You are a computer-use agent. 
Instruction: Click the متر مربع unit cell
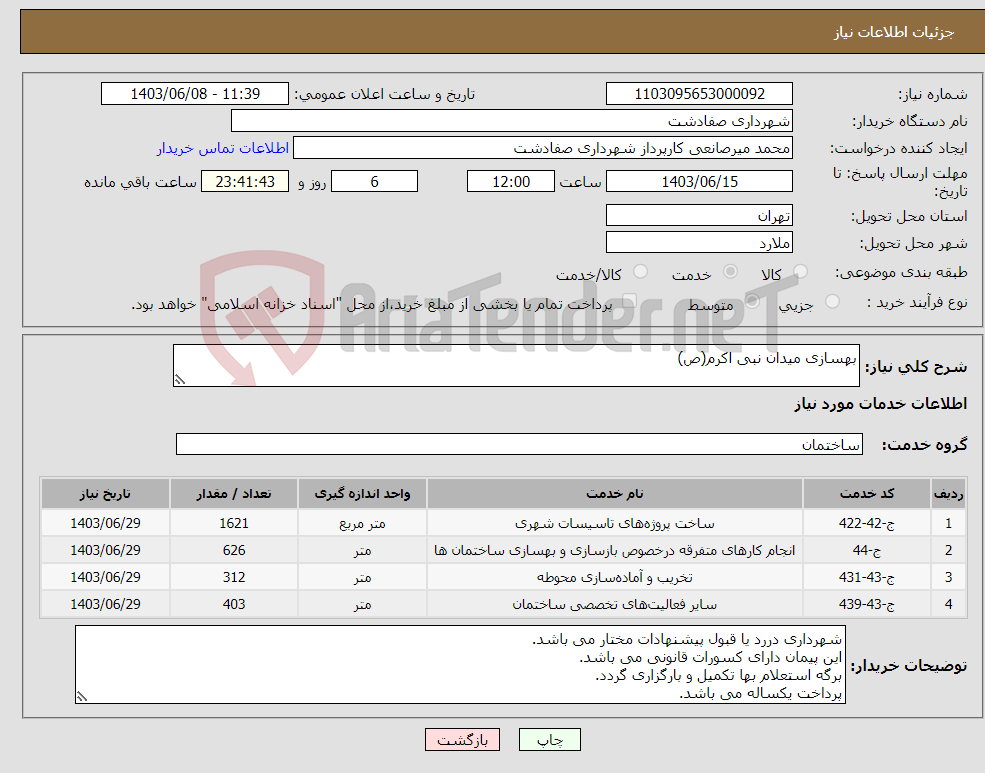tap(362, 523)
